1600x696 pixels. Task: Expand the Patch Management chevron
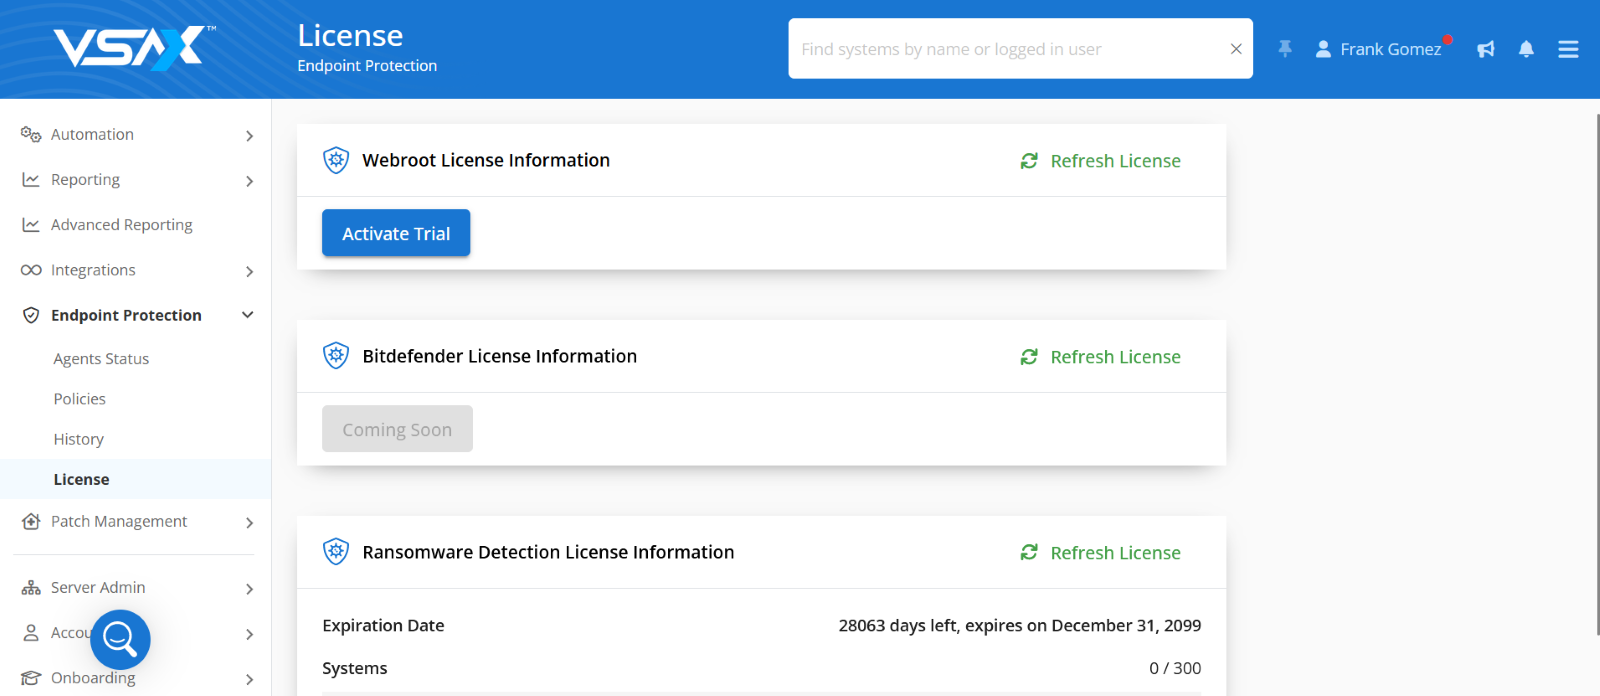(x=249, y=523)
